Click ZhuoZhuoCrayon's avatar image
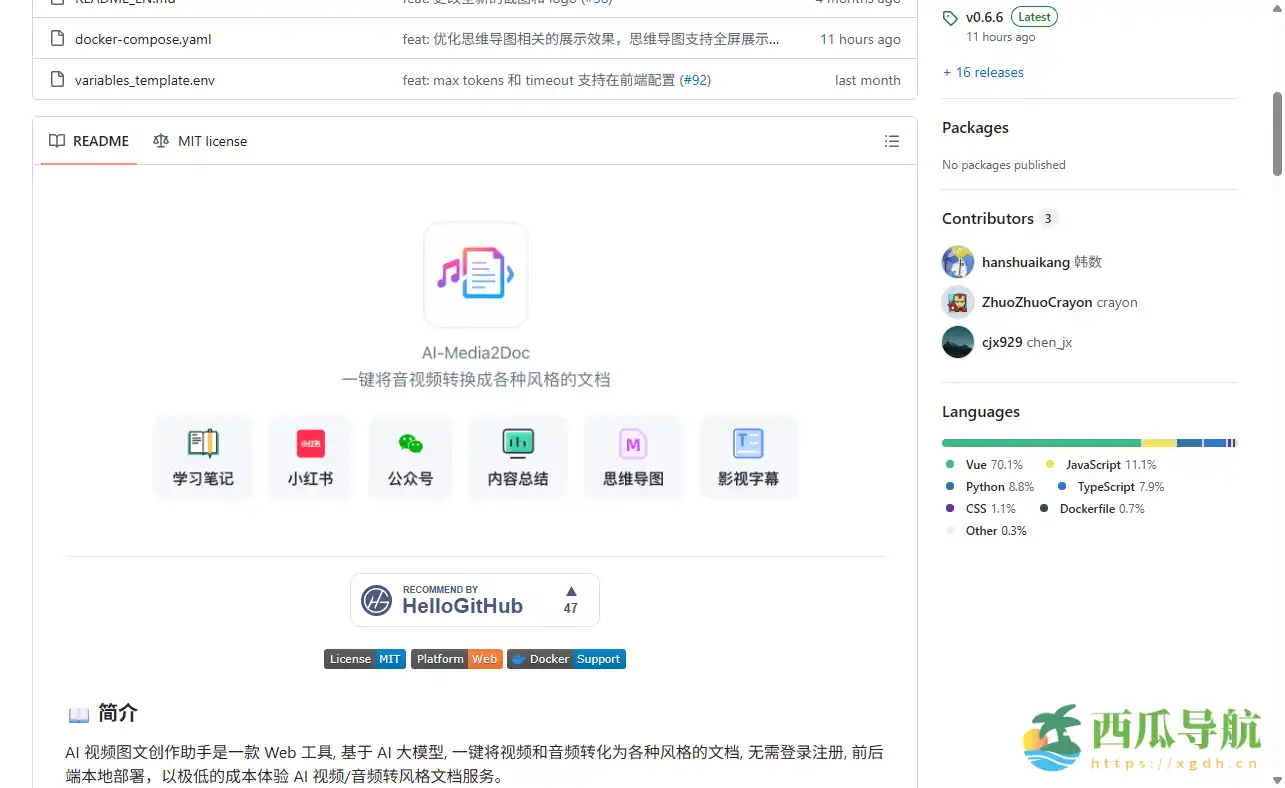Screen dimensions: 1285x788 point(958,302)
